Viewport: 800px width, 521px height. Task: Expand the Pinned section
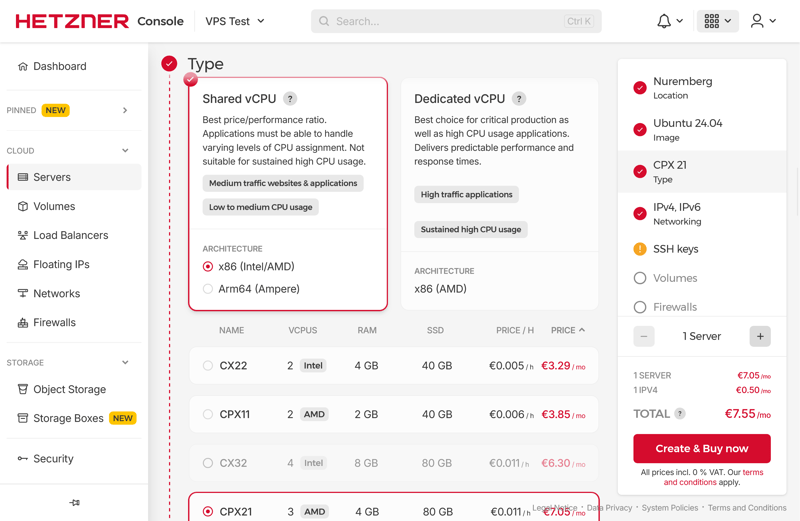[x=125, y=110]
